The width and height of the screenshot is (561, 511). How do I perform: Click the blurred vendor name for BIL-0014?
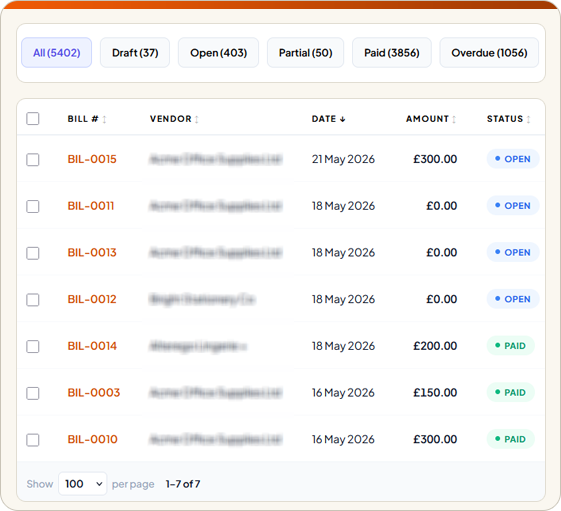tap(198, 346)
